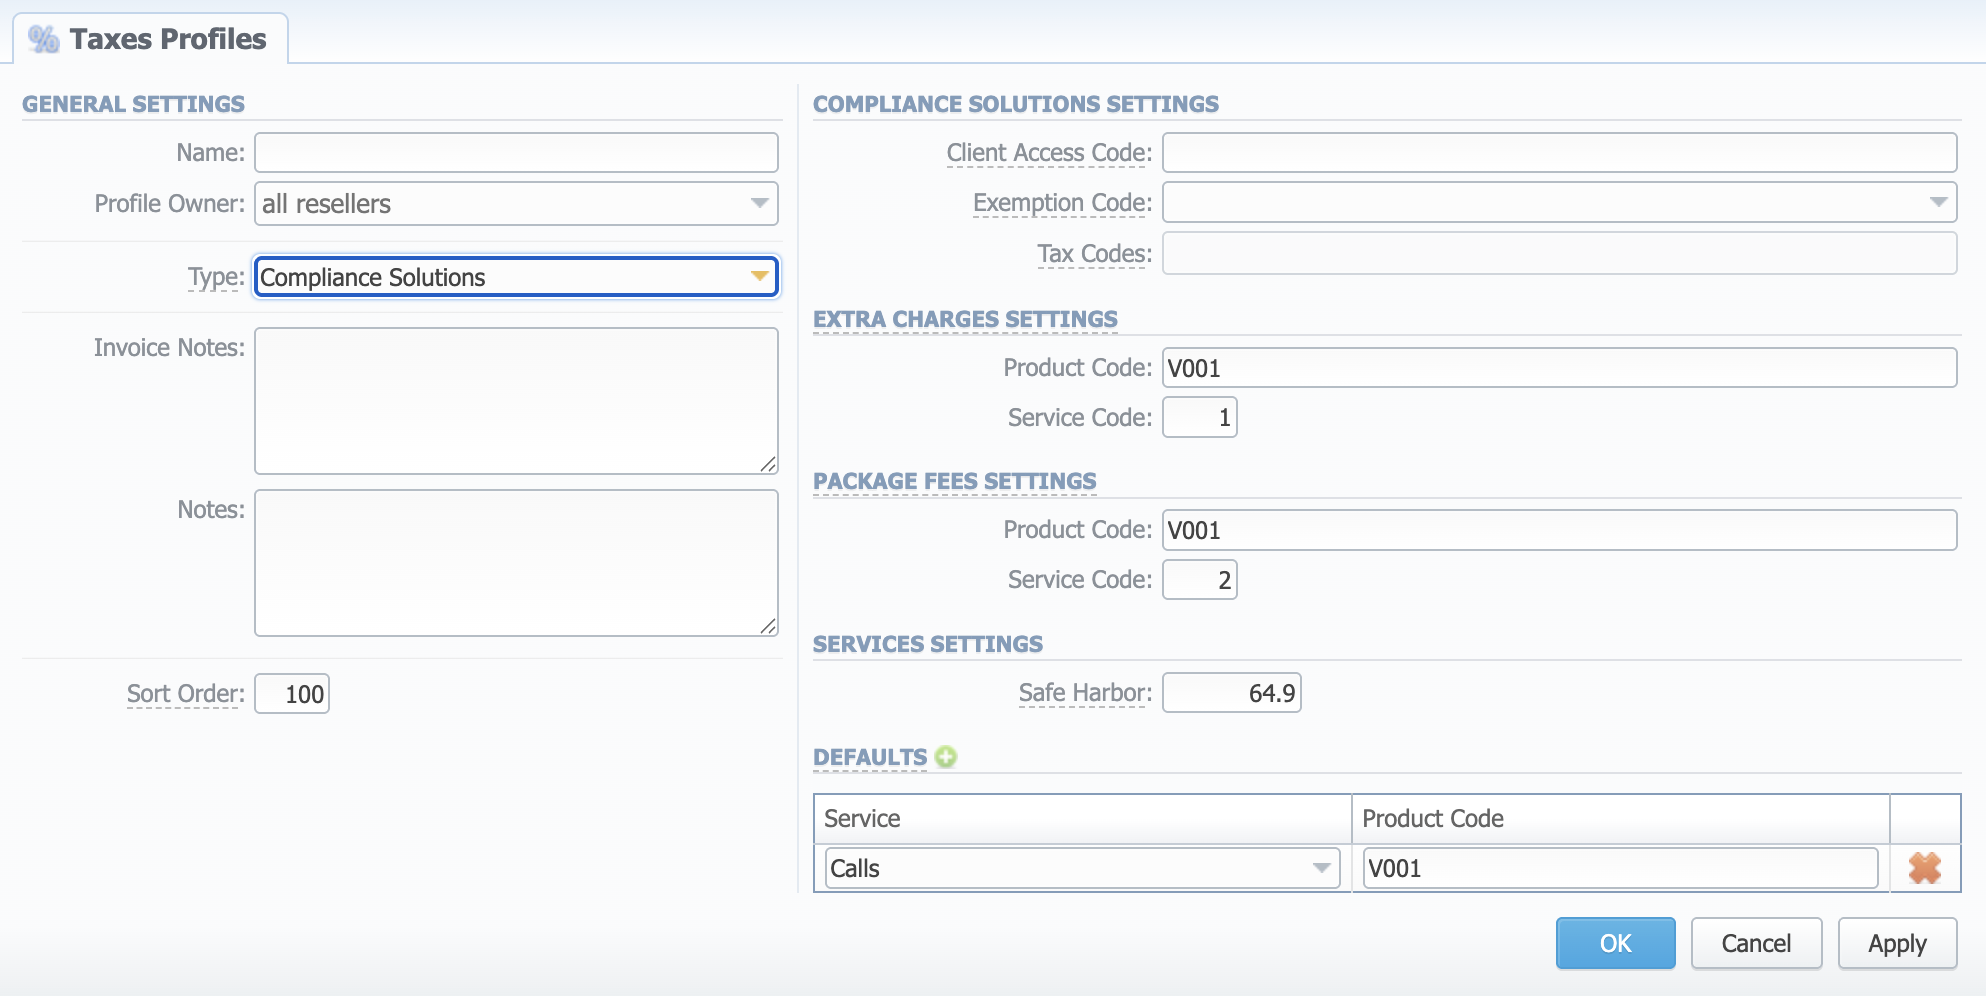This screenshot has height=996, width=1986.
Task: Click the percent icon on Taxes Profiles tab
Action: point(43,39)
